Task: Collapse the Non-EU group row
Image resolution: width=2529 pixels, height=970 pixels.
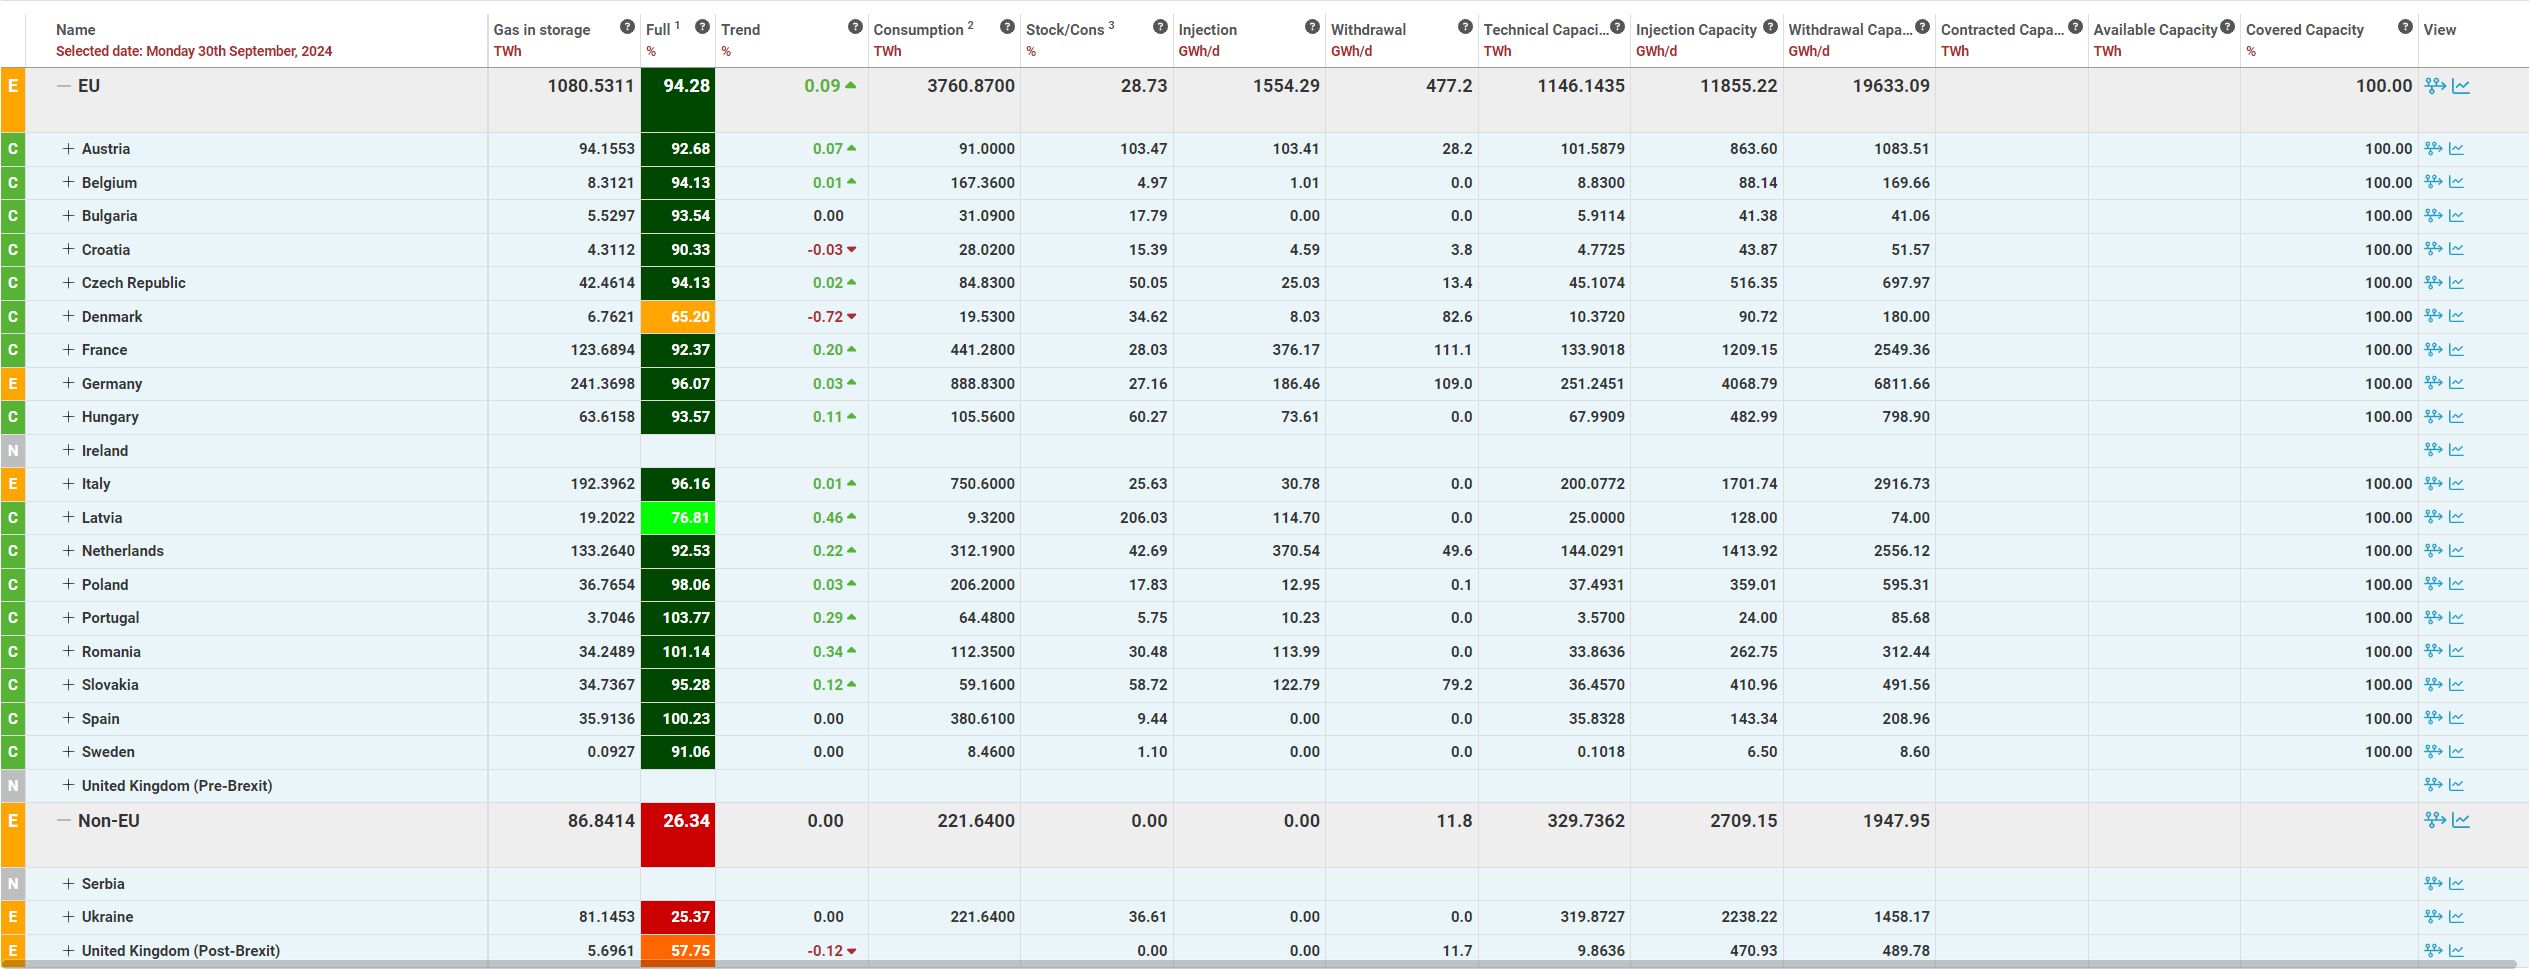Action: click(x=64, y=821)
